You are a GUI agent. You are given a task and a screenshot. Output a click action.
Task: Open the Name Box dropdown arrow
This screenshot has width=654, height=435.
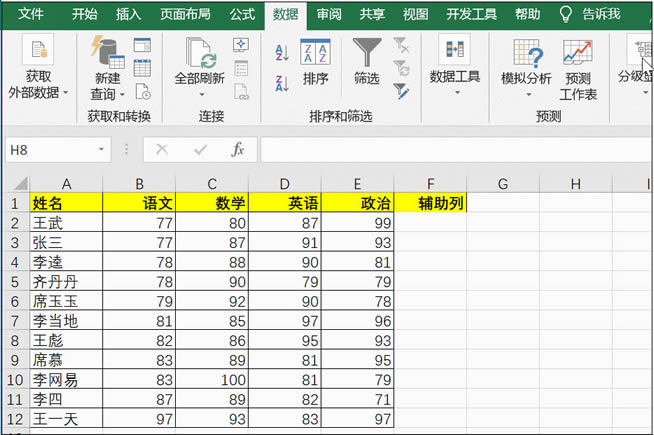(x=102, y=149)
